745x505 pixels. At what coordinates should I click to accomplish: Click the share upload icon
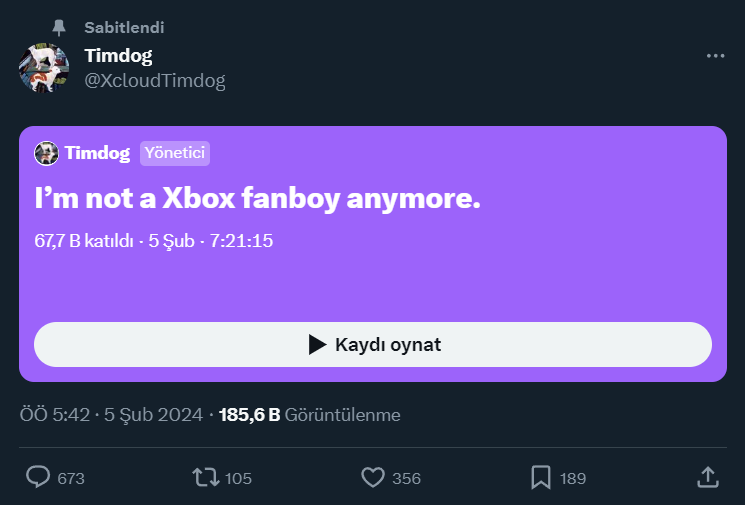pyautogui.click(x=707, y=477)
